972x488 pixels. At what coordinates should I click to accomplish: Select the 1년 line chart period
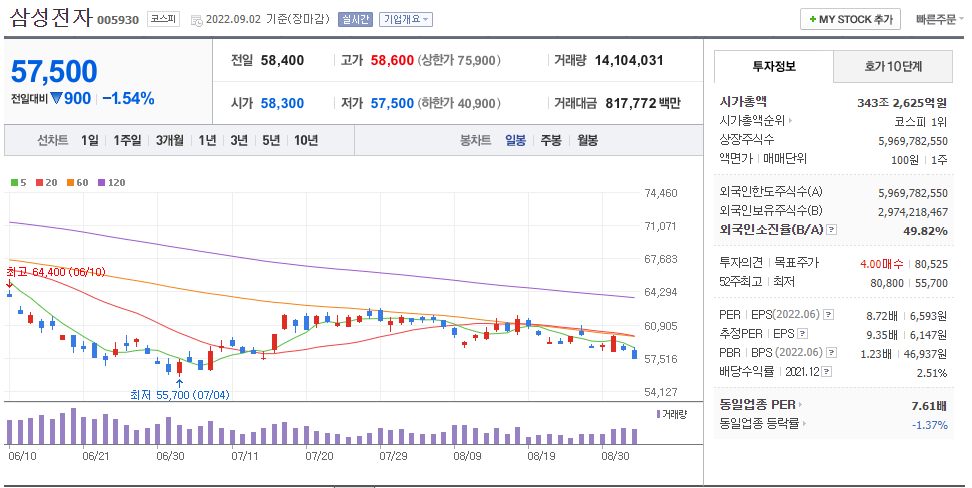click(x=207, y=140)
